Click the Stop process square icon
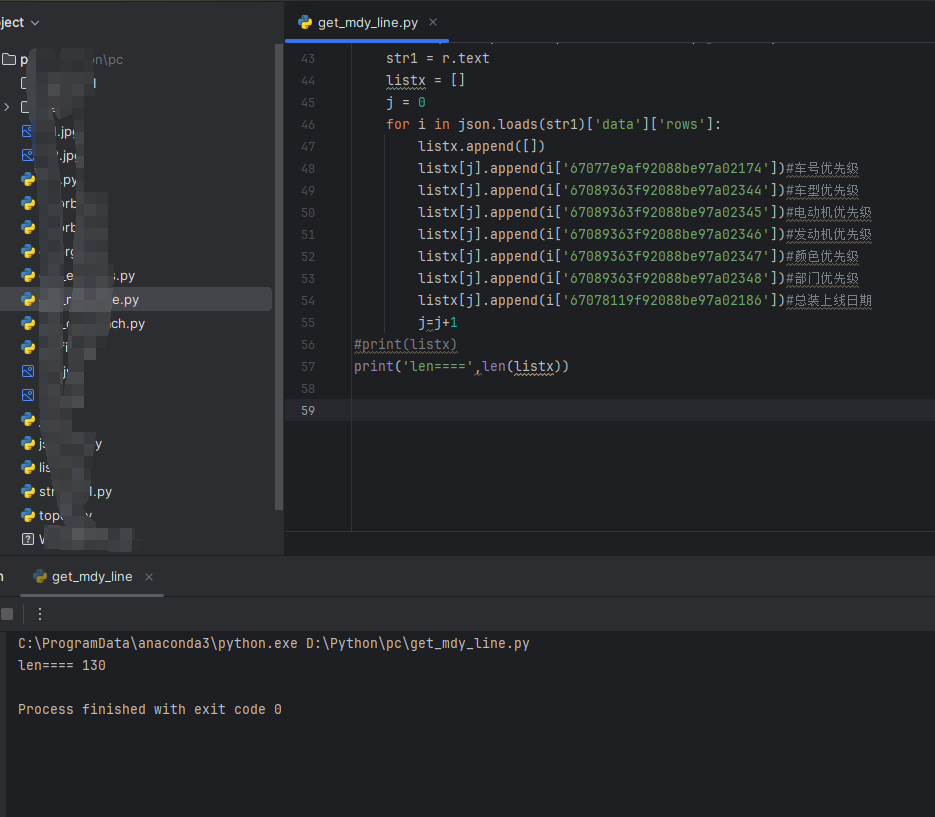The width and height of the screenshot is (935, 817). (x=7, y=614)
